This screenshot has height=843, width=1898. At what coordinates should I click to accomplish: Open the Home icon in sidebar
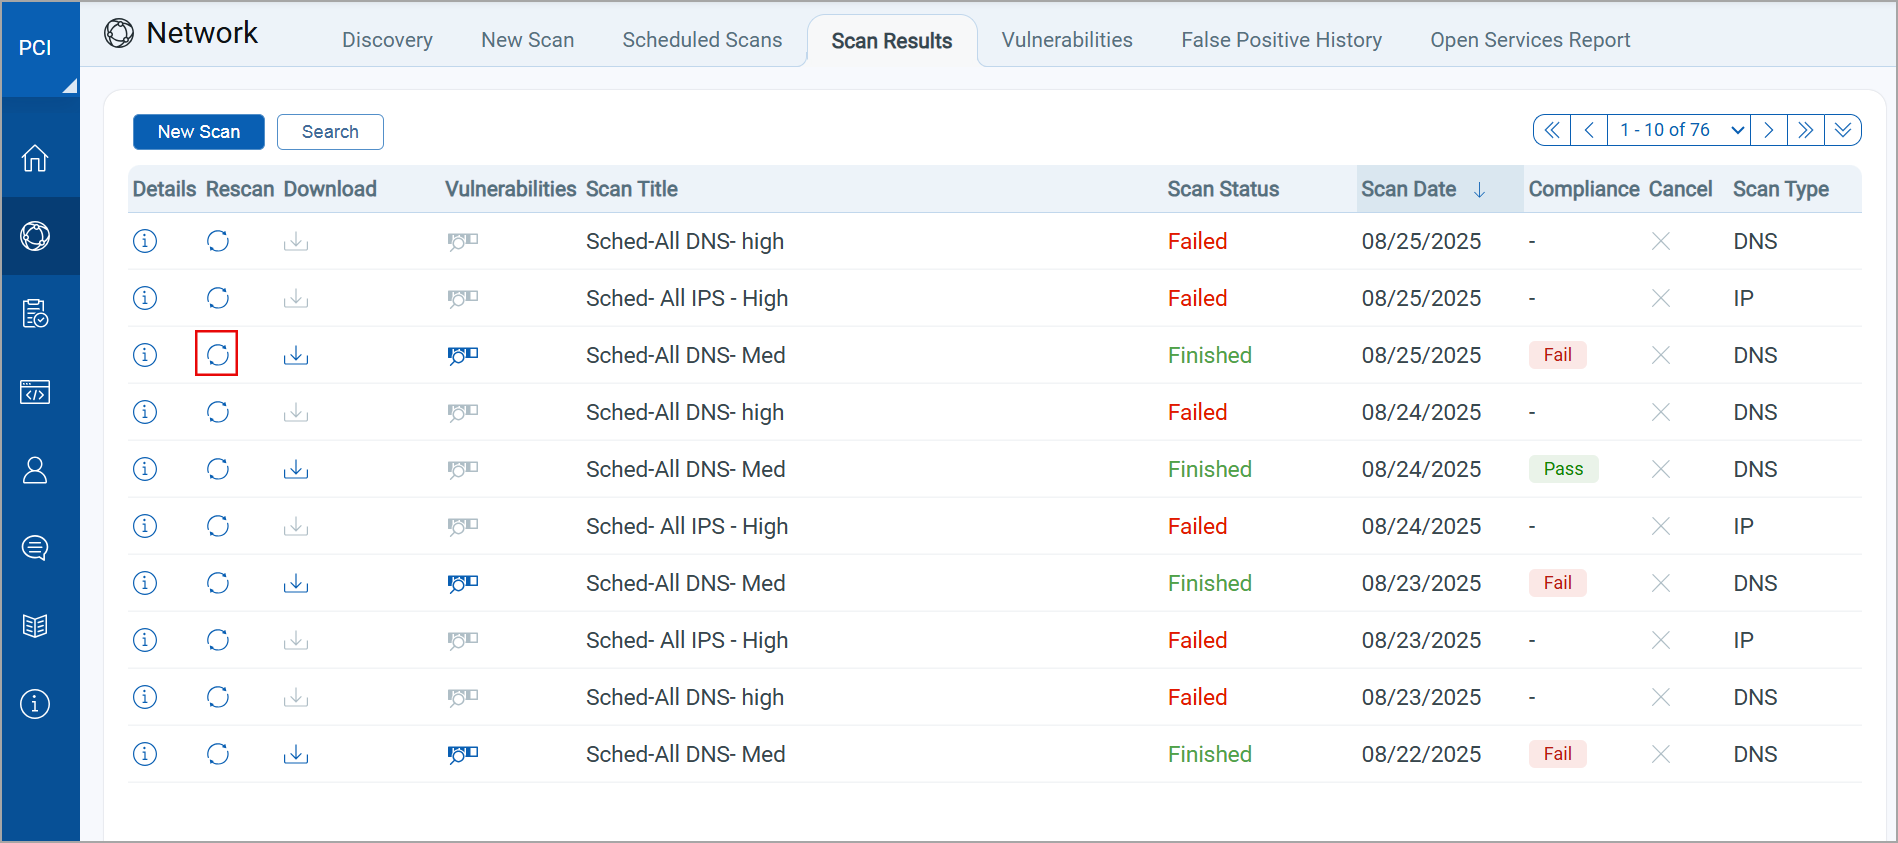[x=35, y=158]
